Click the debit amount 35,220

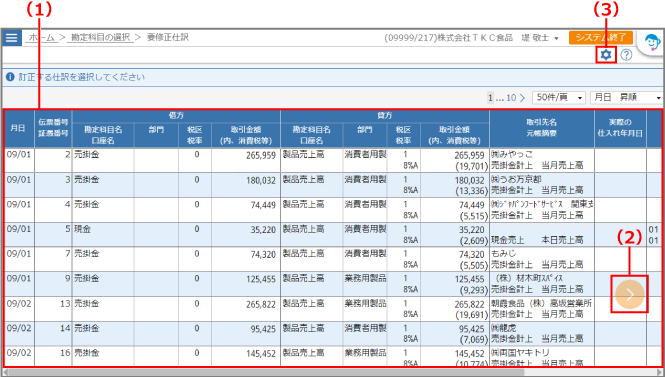pos(263,230)
